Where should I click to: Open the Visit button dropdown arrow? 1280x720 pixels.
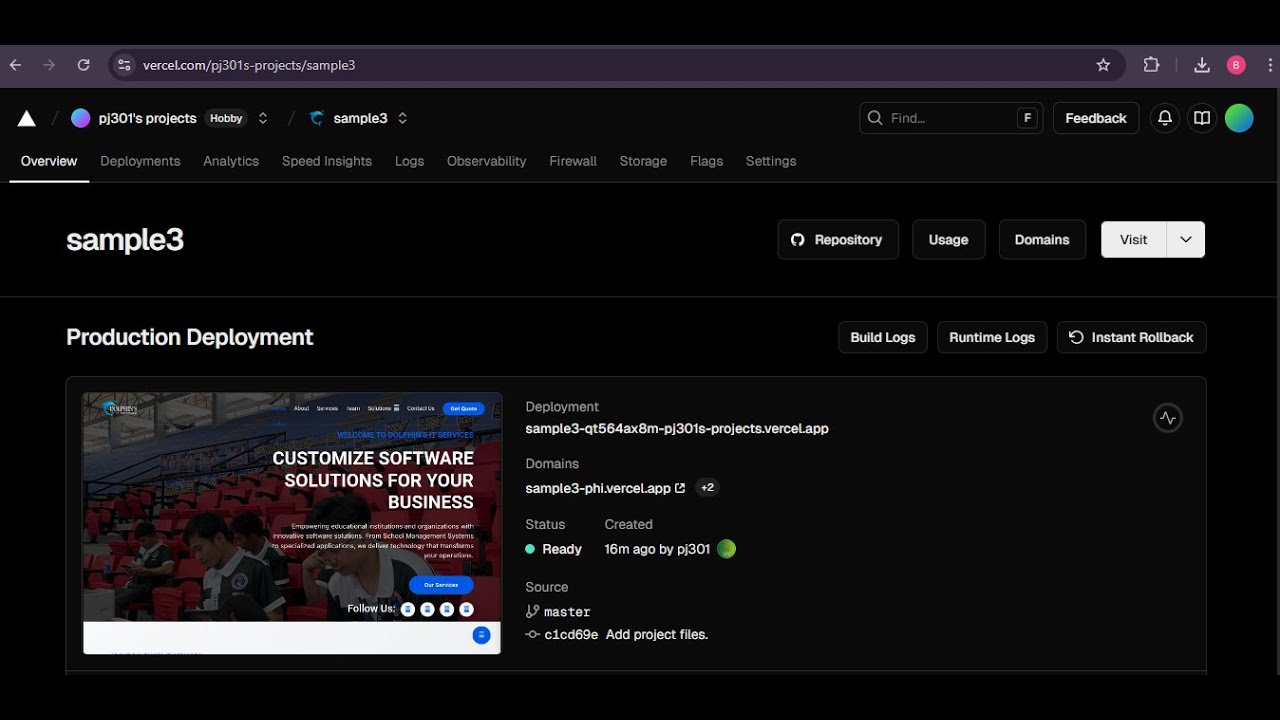(x=1186, y=240)
